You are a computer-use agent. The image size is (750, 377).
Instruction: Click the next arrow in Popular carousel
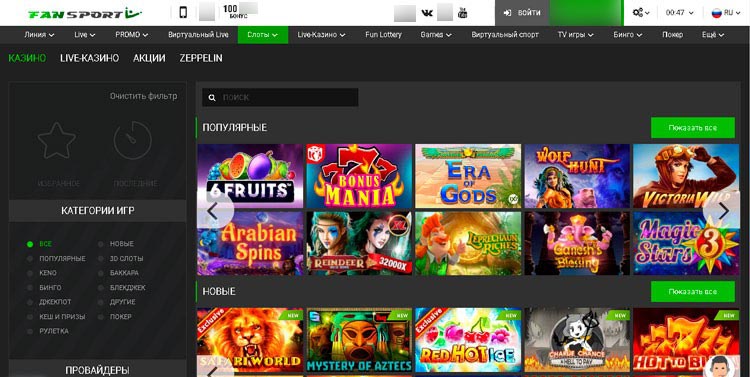(x=724, y=211)
